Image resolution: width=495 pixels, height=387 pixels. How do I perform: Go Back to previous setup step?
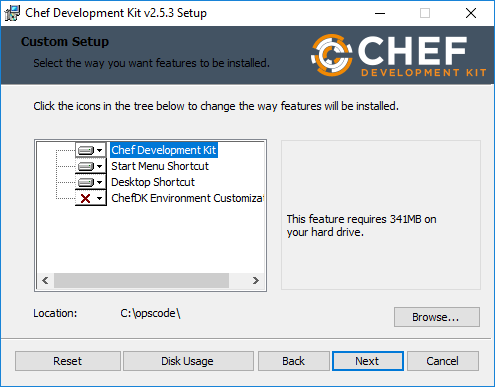(293, 361)
